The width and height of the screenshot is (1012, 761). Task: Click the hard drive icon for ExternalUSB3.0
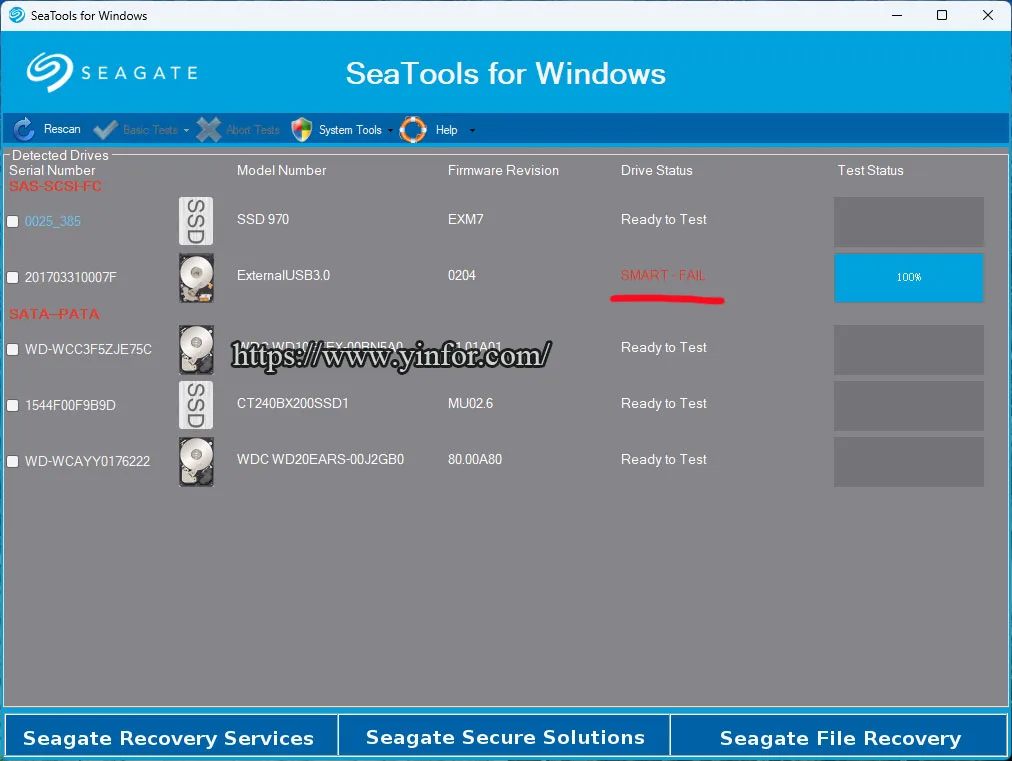click(196, 278)
